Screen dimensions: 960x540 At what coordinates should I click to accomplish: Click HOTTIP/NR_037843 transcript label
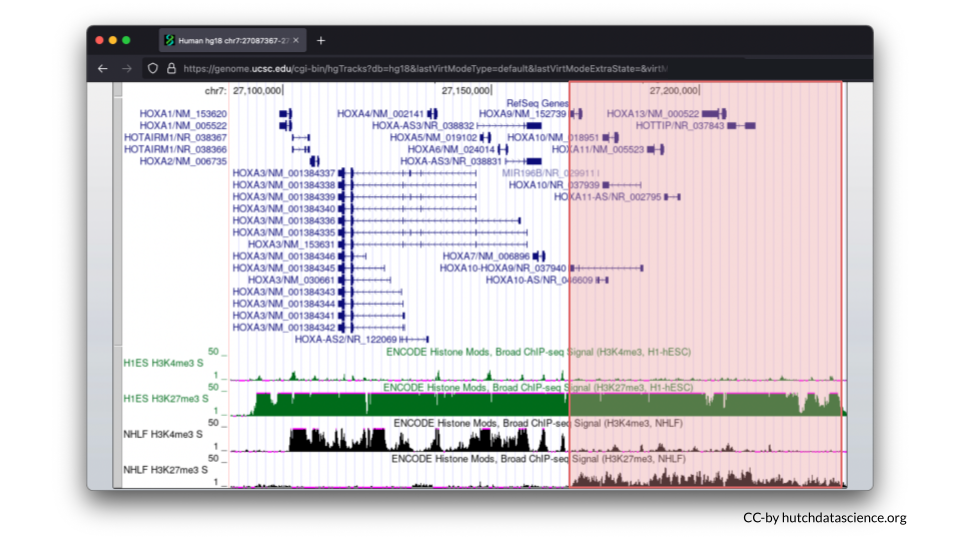pyautogui.click(x=680, y=126)
